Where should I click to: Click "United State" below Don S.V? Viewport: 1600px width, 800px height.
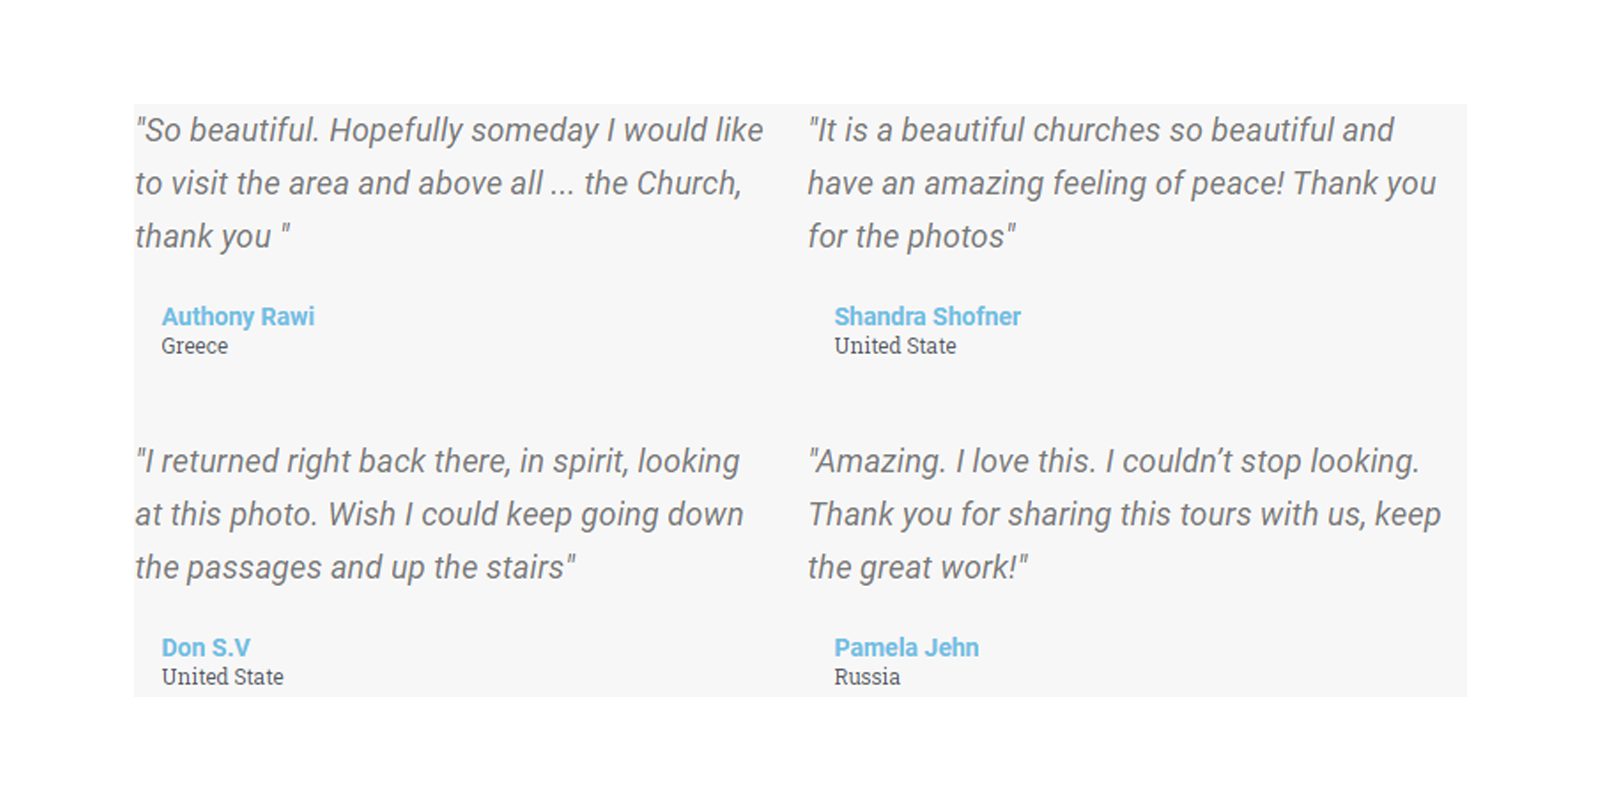click(x=223, y=677)
